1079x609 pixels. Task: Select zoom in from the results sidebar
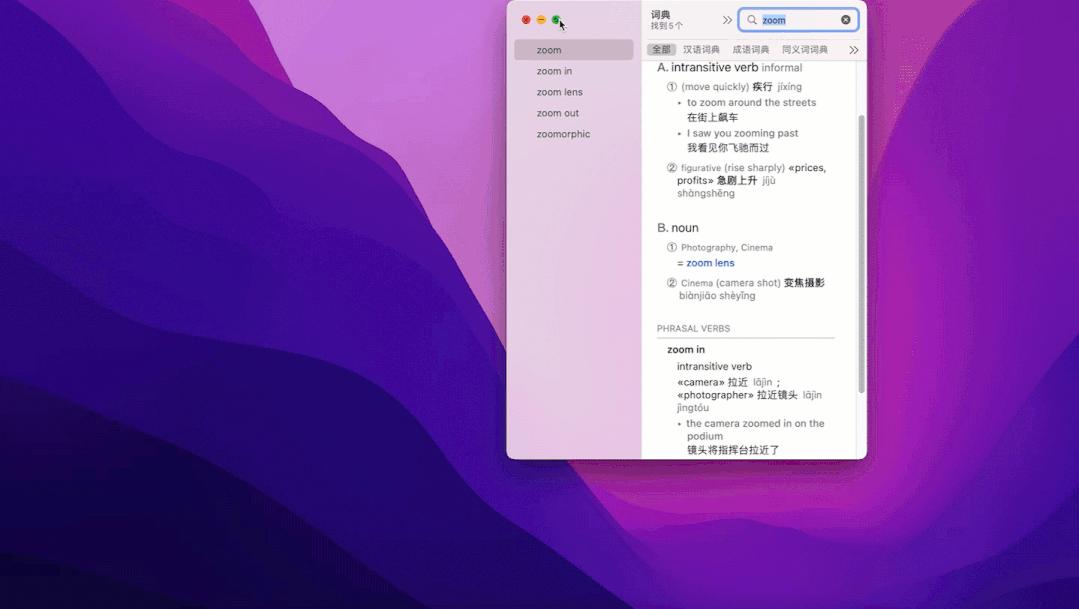(x=556, y=70)
